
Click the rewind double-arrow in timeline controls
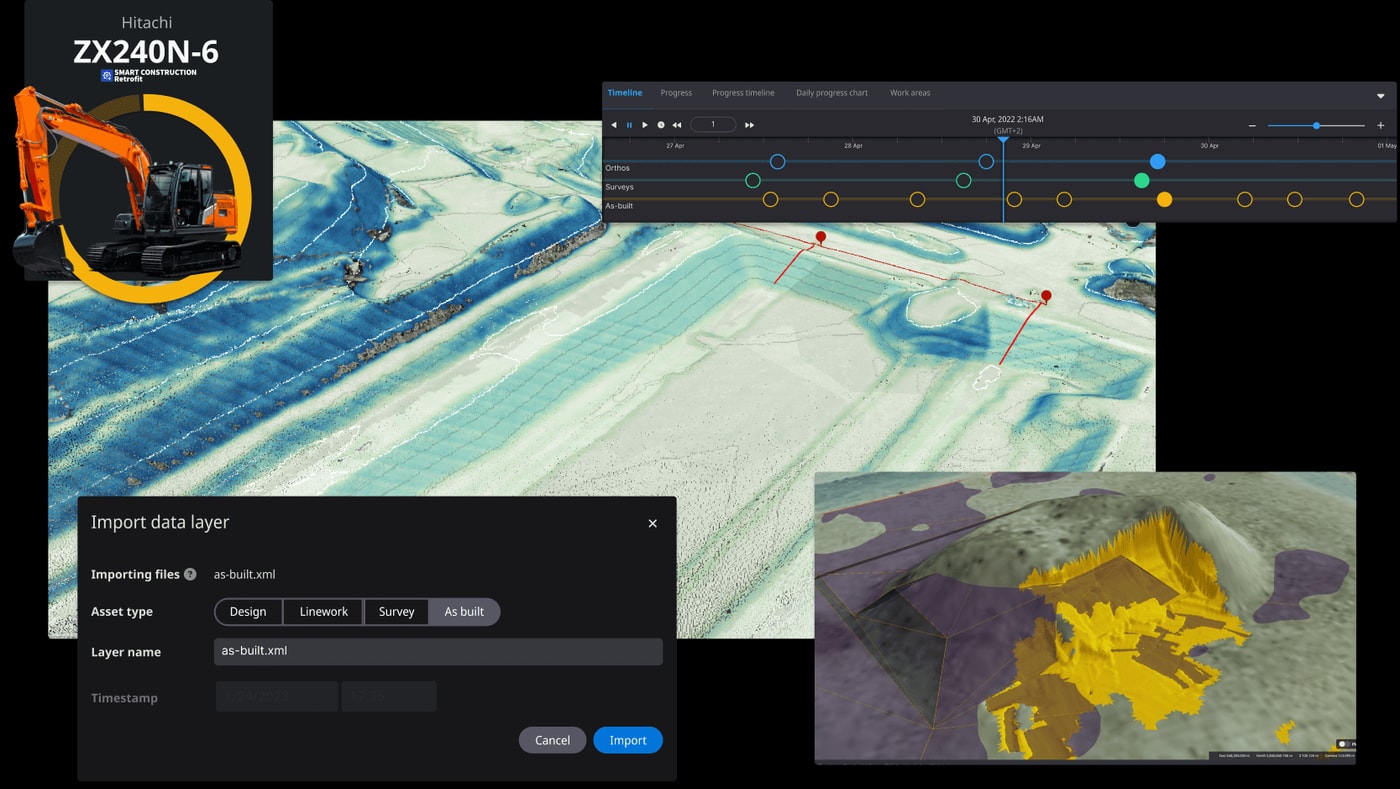coord(677,125)
